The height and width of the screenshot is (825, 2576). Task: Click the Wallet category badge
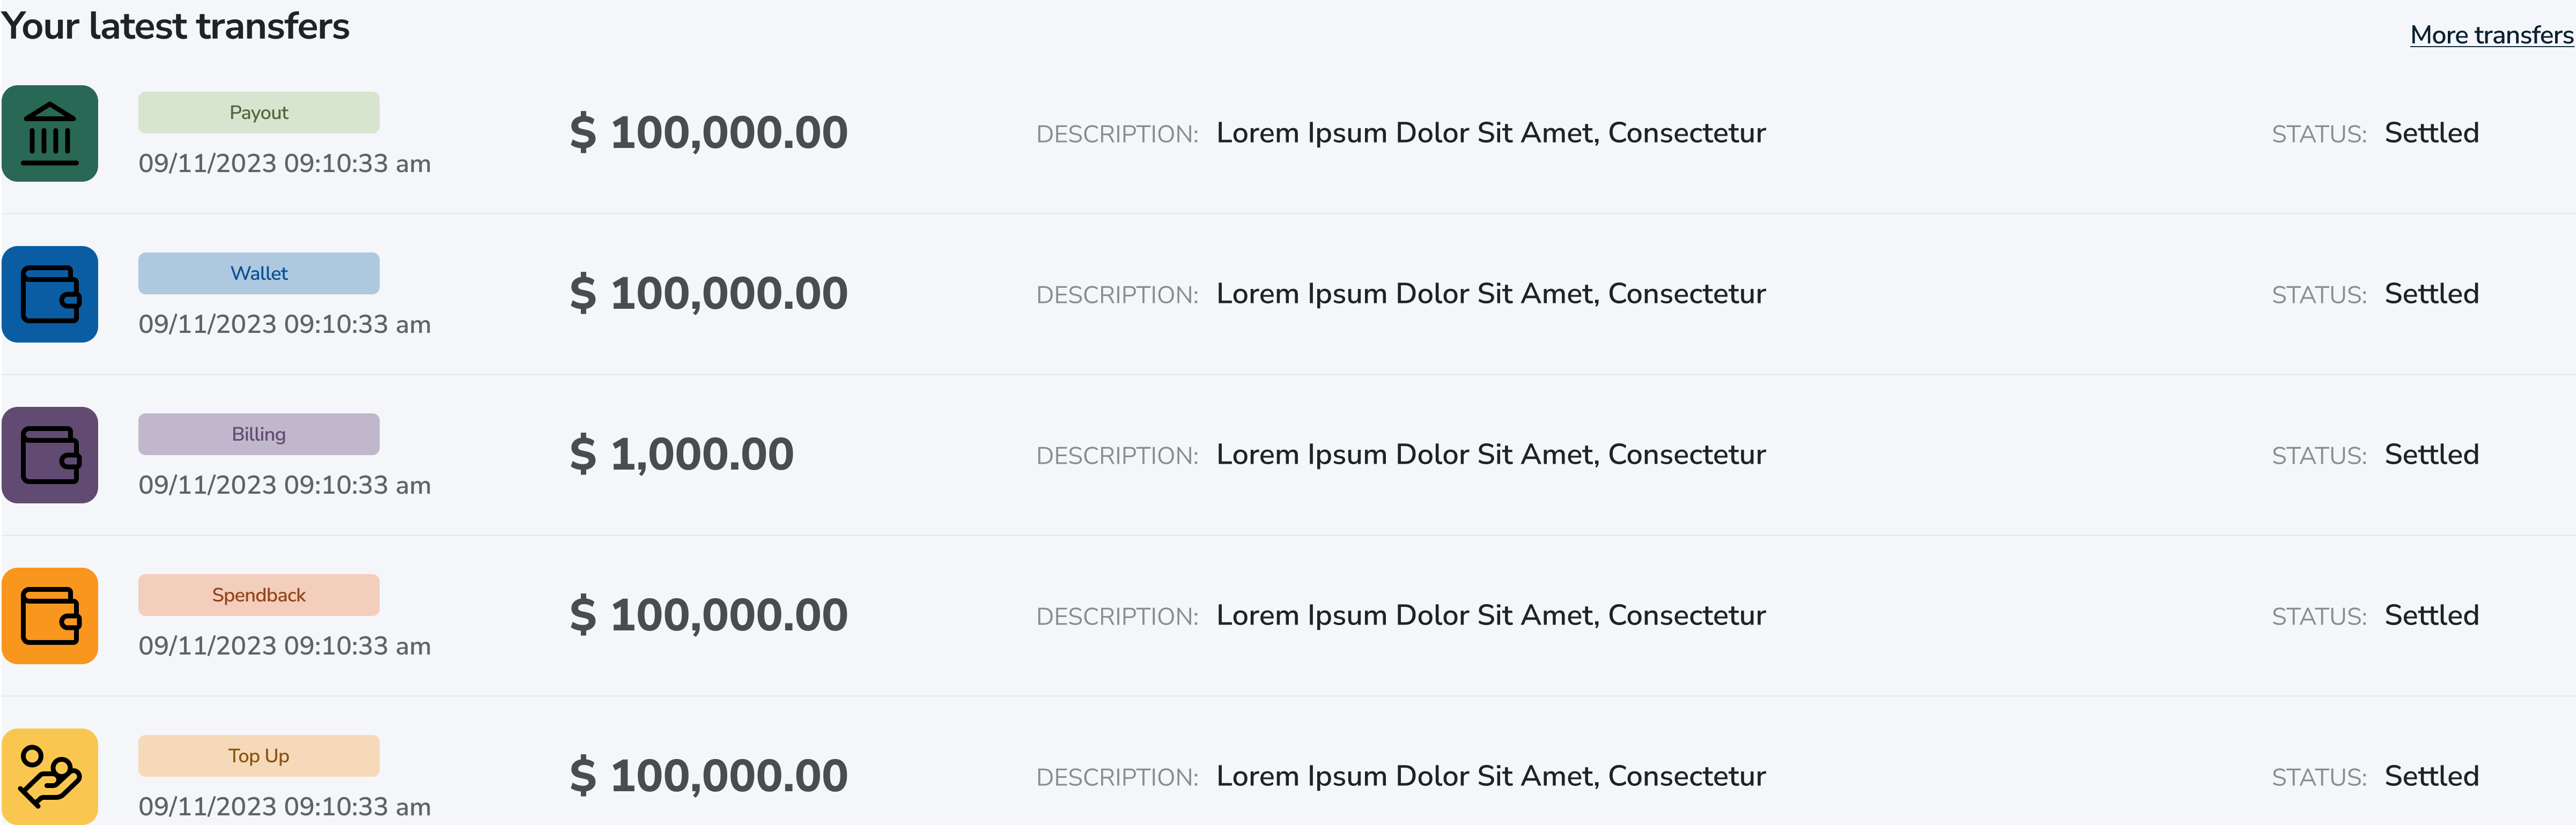[258, 272]
